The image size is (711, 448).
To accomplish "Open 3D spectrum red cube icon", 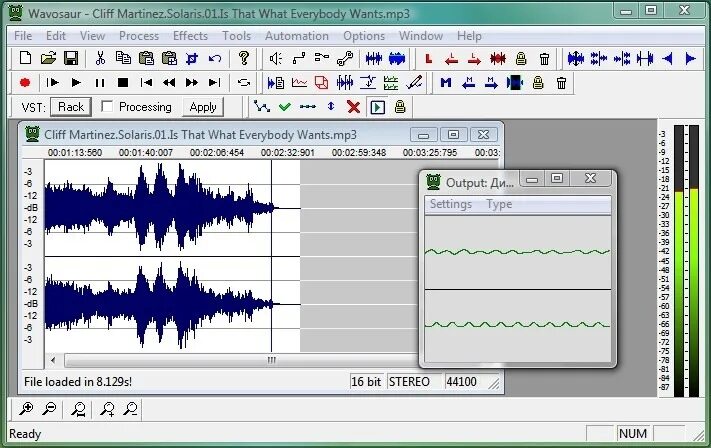I will 321,83.
